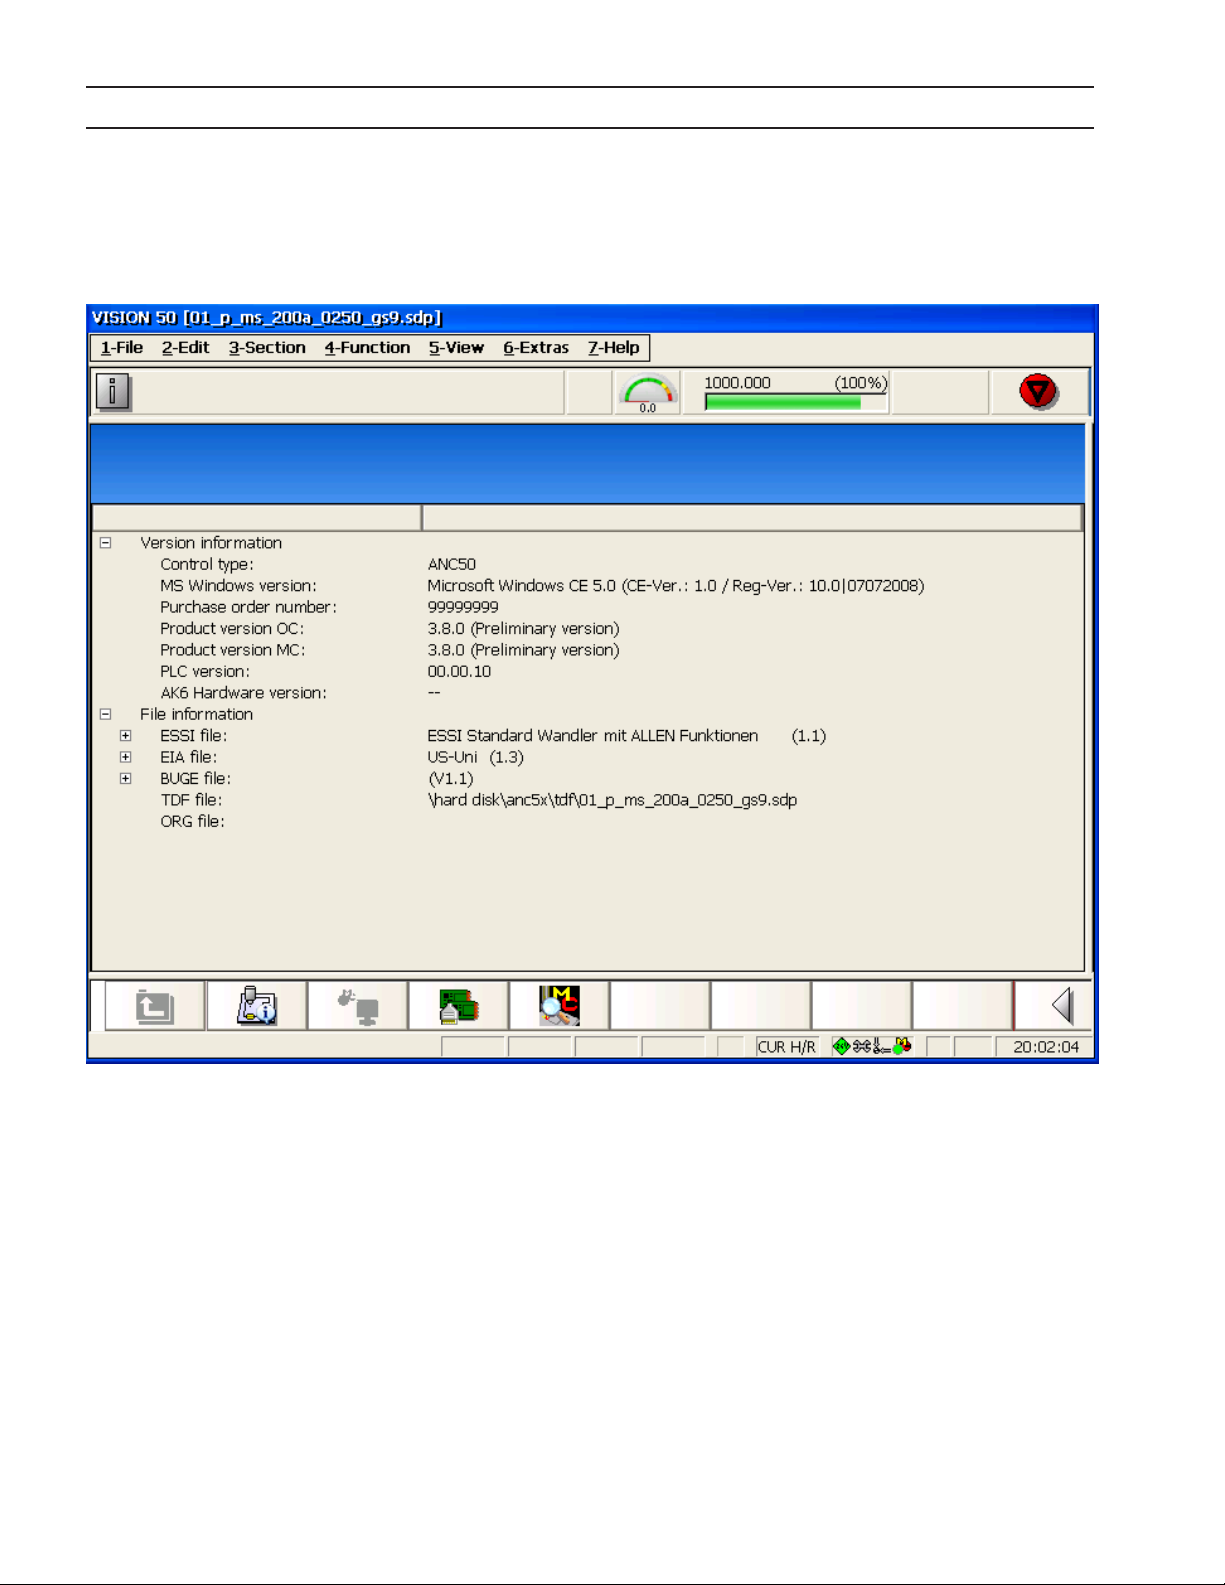Click the ANC50 control type value
This screenshot has width=1225, height=1585.
[452, 564]
